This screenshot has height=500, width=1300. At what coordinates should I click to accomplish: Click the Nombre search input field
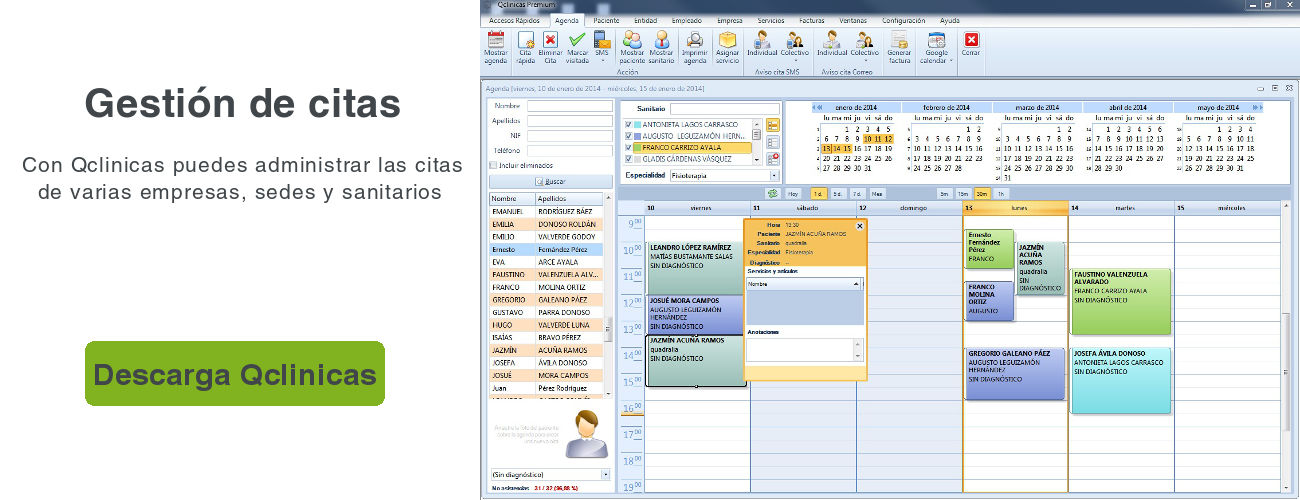point(568,106)
